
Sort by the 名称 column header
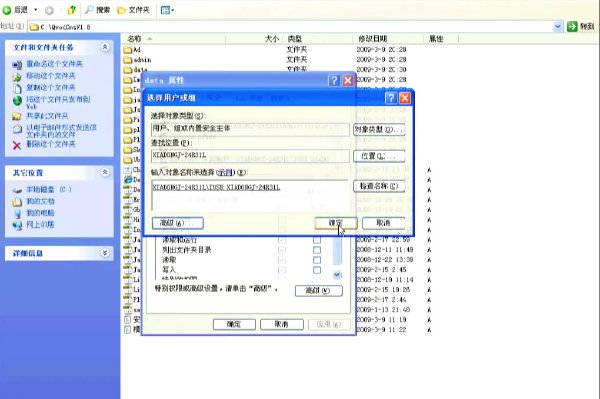pyautogui.click(x=174, y=39)
